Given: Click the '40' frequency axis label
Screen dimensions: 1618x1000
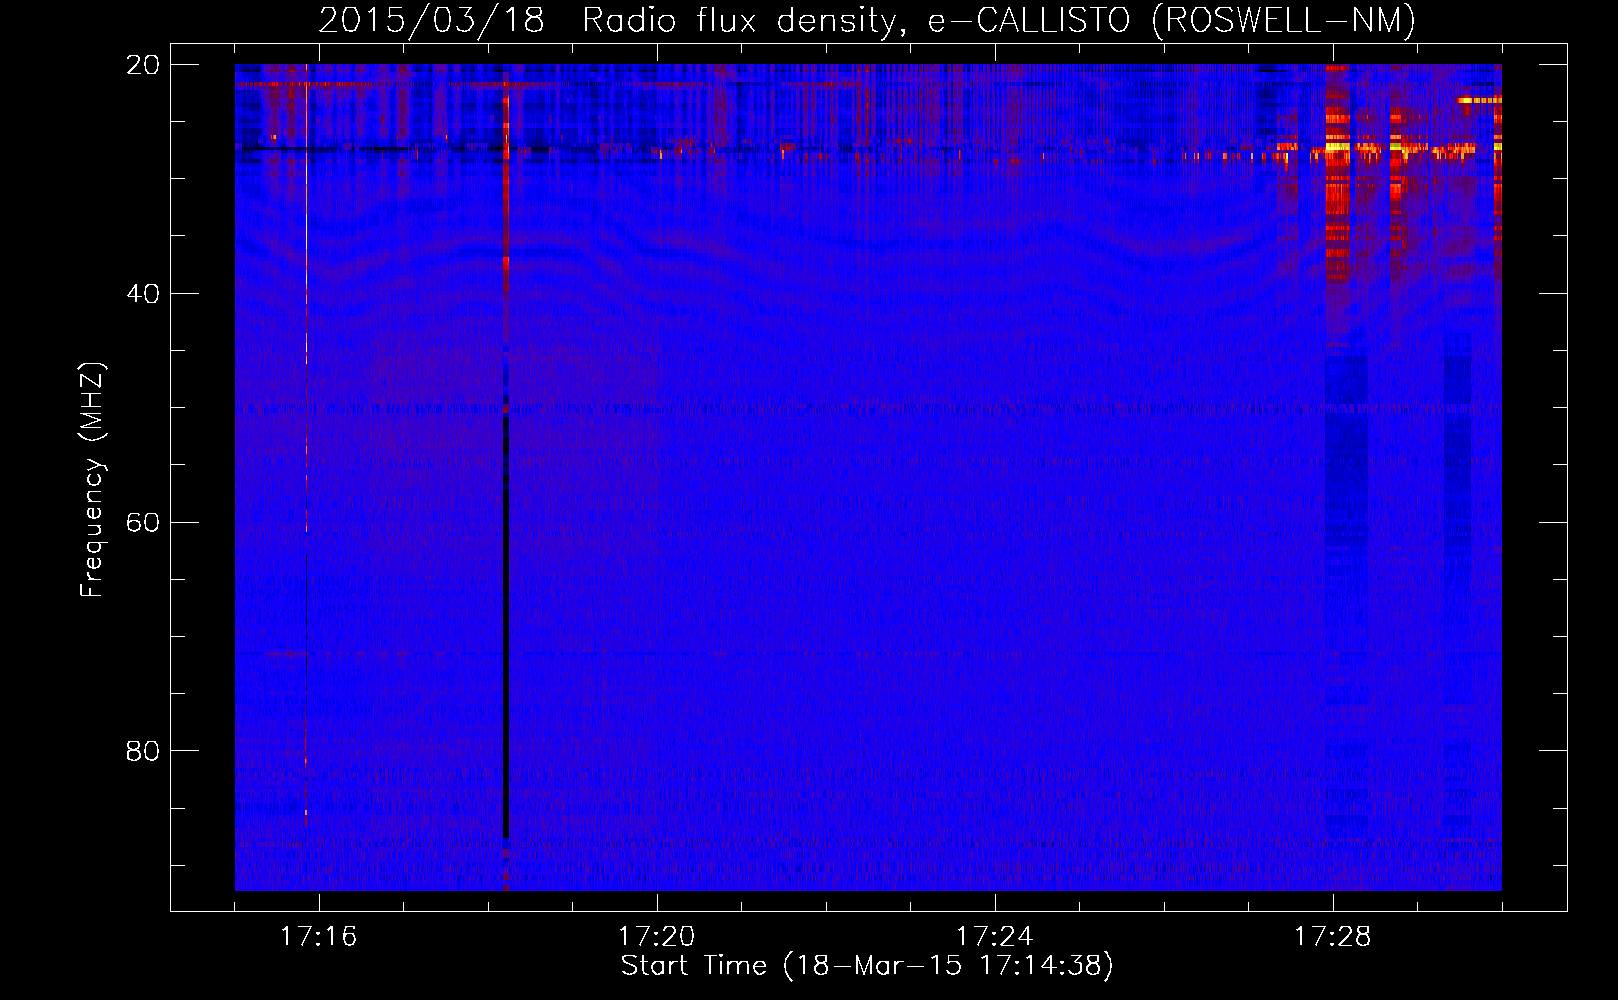Looking at the screenshot, I should coord(142,294).
